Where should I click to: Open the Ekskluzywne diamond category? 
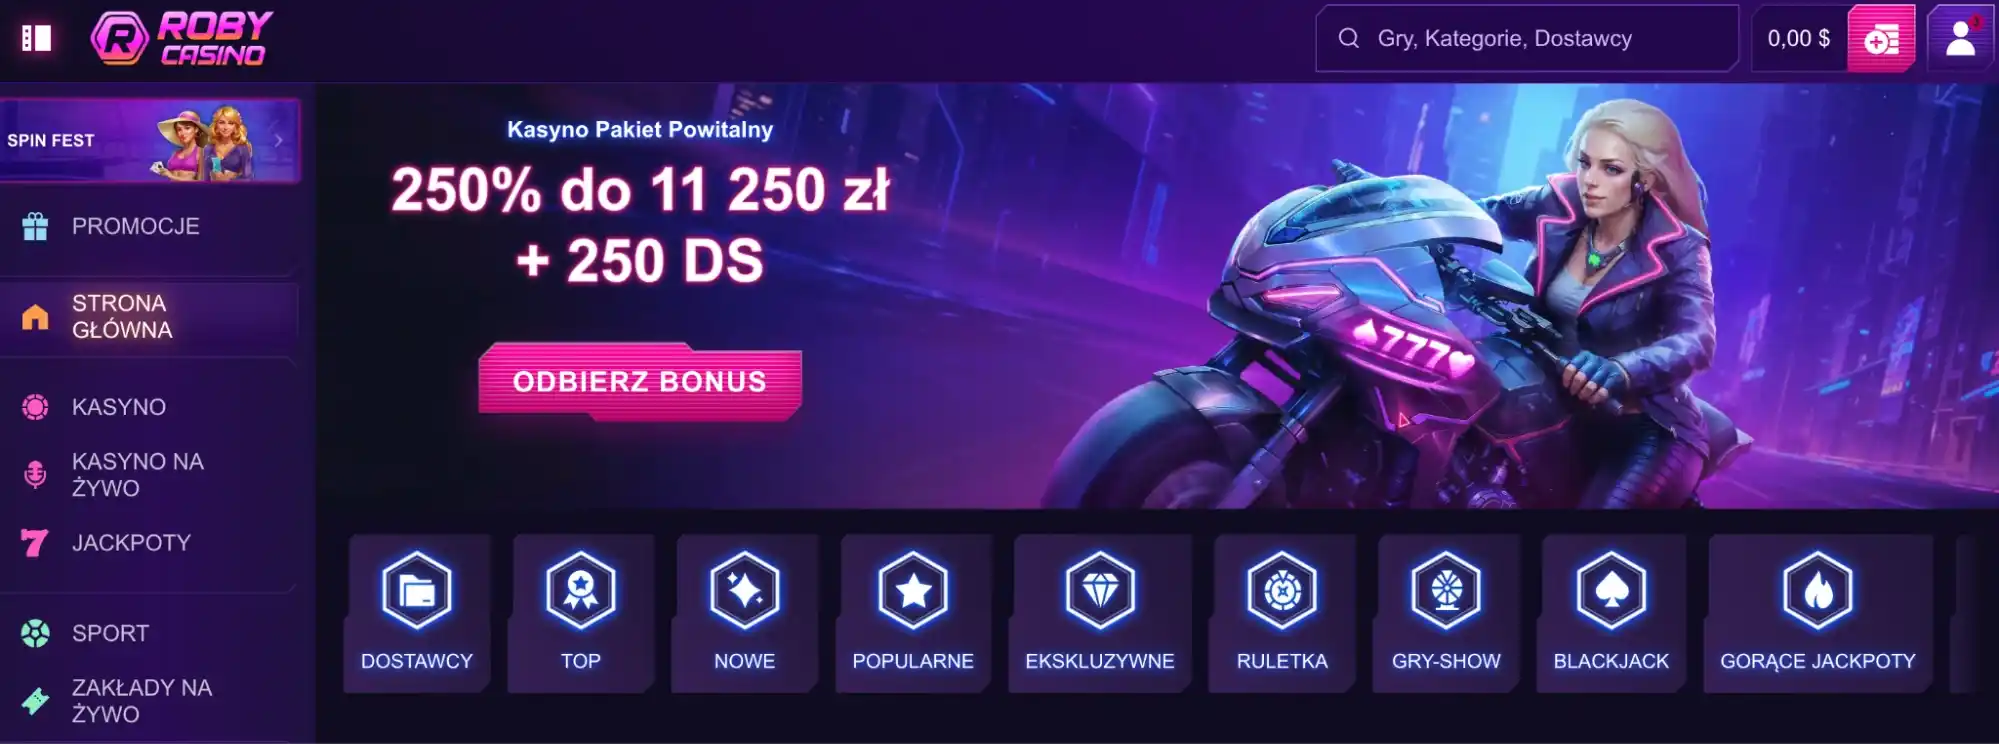pos(1100,613)
